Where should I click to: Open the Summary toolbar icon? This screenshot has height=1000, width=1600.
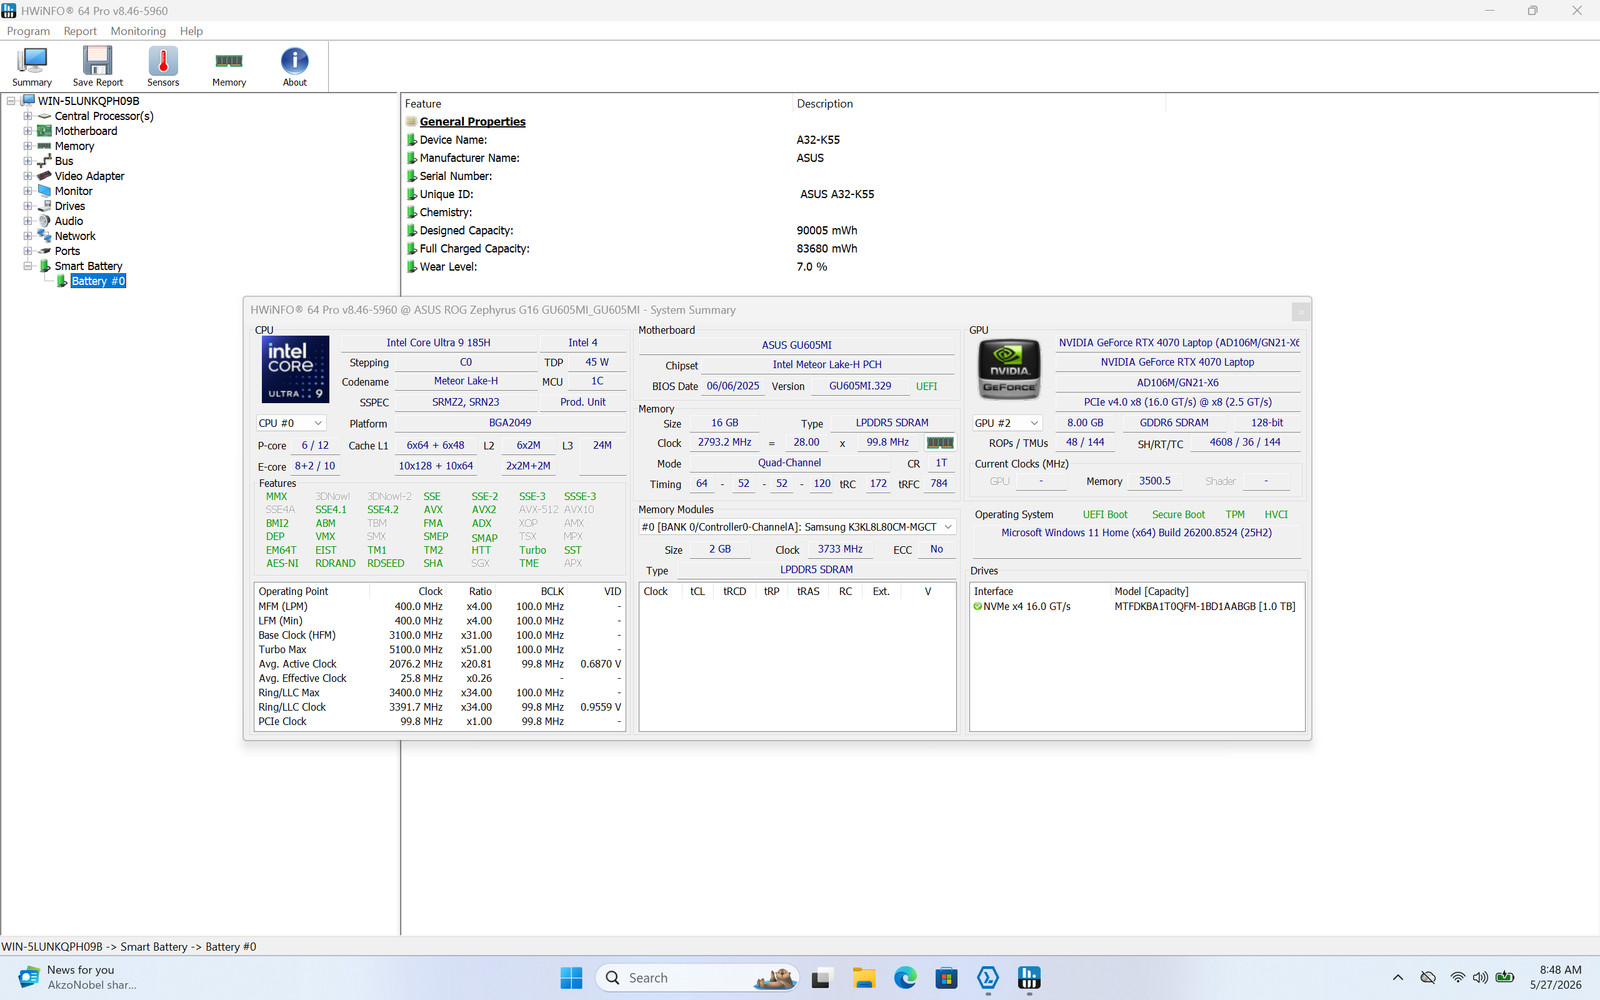point(32,67)
